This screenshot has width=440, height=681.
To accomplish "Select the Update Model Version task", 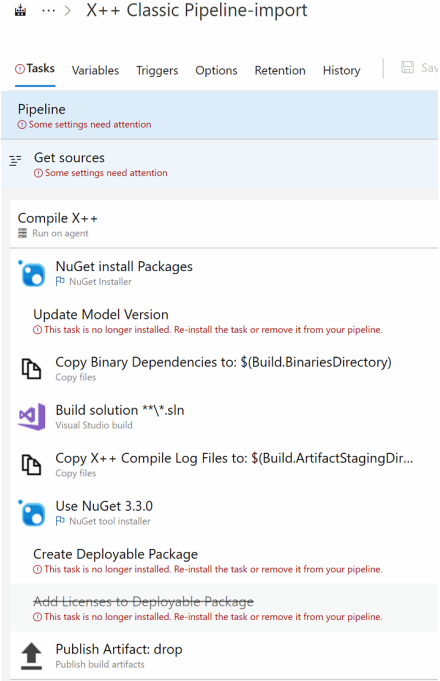I will 224,321.
